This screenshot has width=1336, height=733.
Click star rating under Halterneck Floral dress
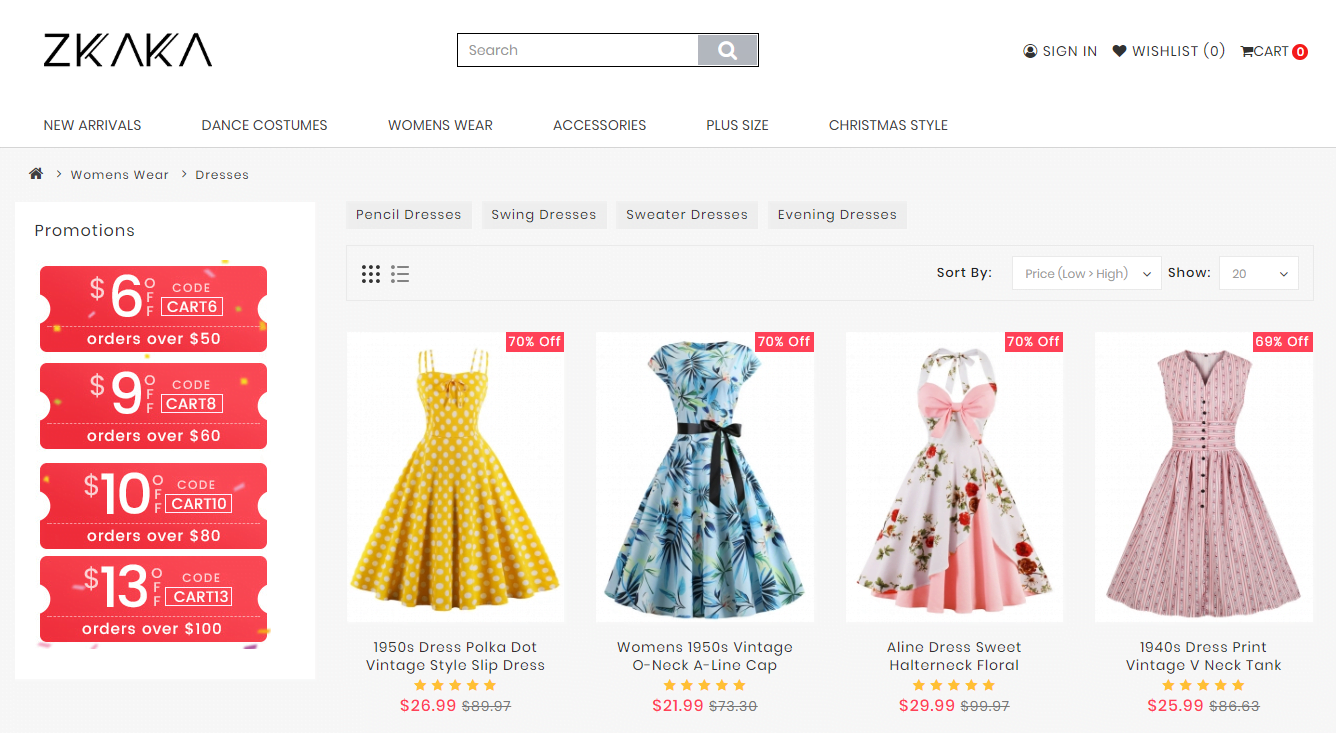pyautogui.click(x=954, y=686)
